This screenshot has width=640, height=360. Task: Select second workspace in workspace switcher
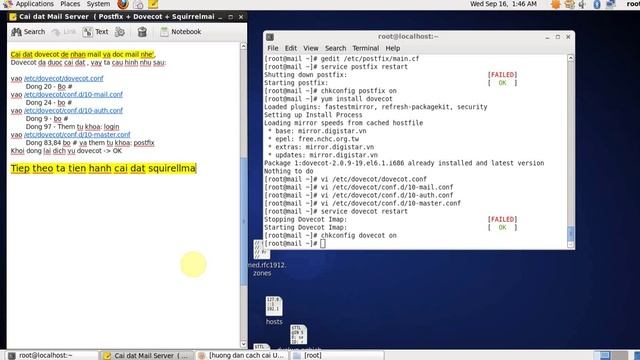coord(620,356)
